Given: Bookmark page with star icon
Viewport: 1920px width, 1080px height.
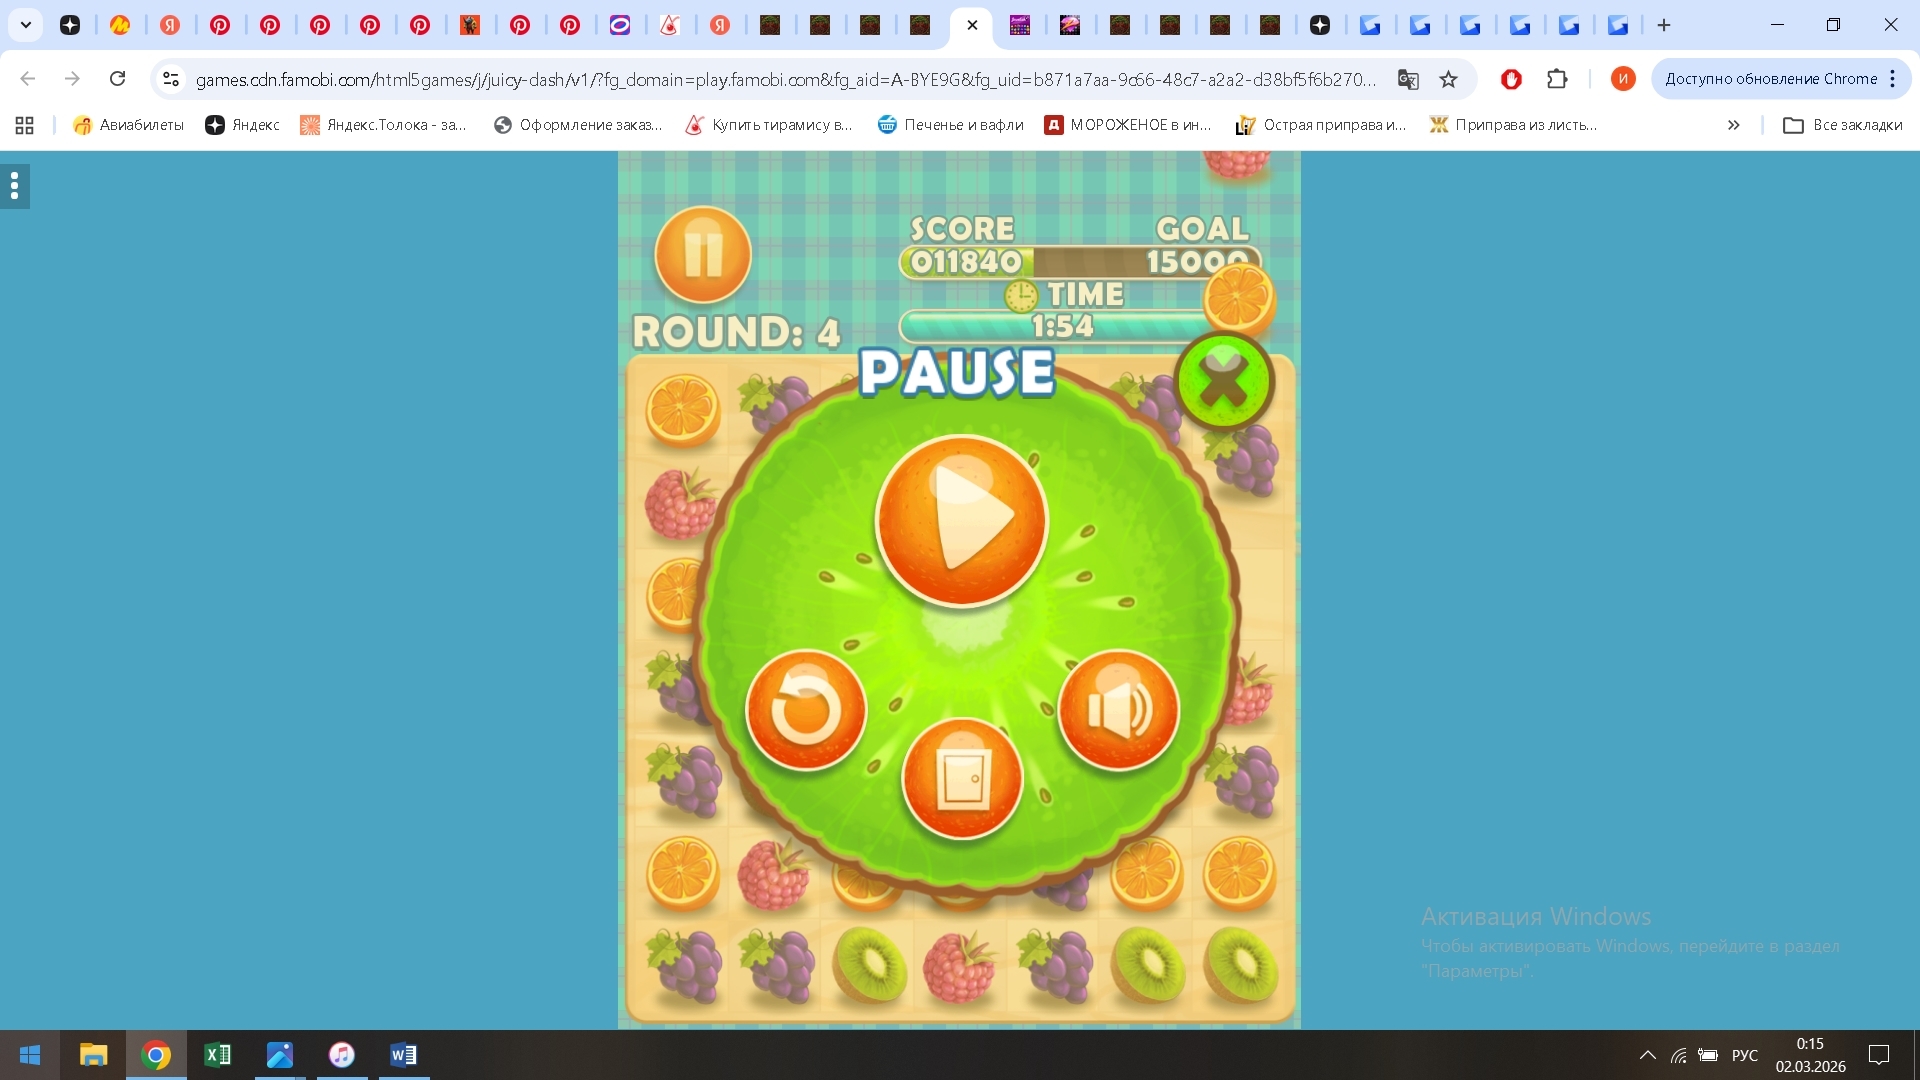Looking at the screenshot, I should click(1448, 79).
